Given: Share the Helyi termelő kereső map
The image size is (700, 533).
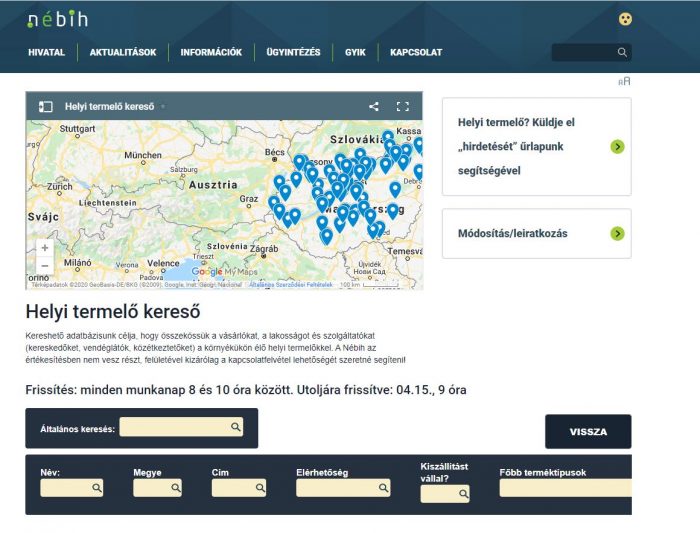Looking at the screenshot, I should tap(374, 106).
